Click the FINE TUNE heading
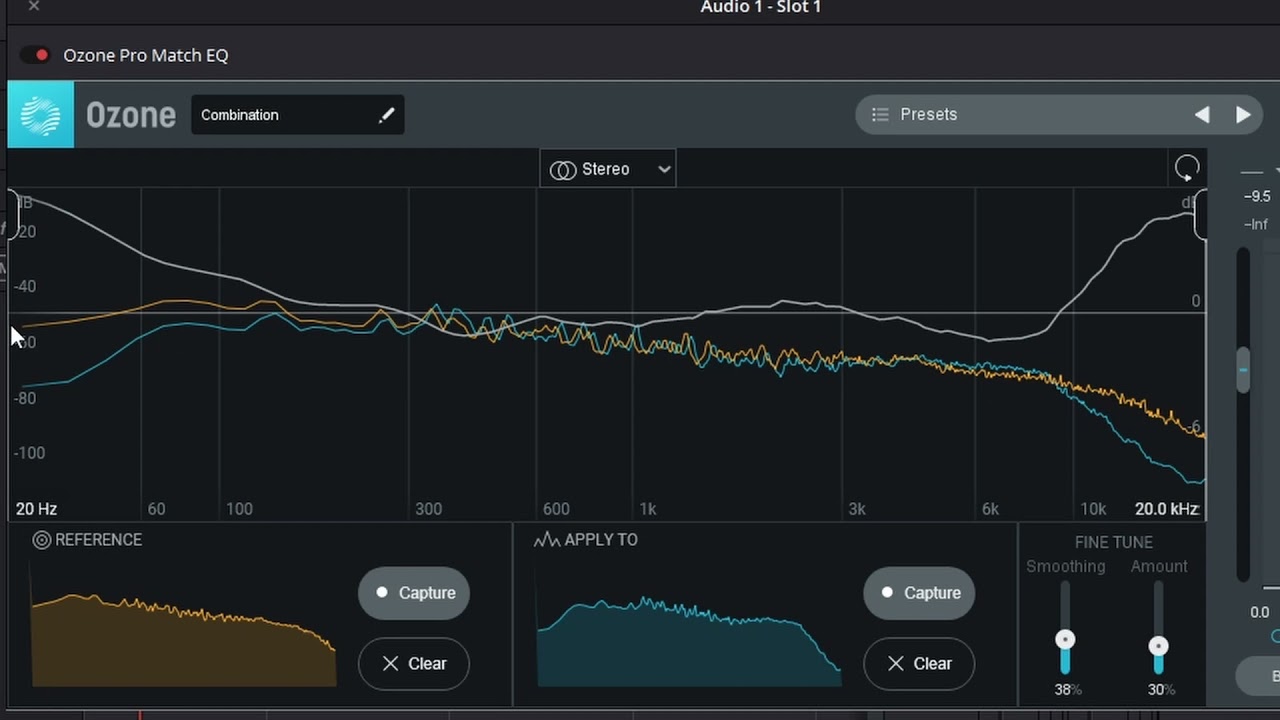Screen dimensions: 1280x720 pyautogui.click(x=1114, y=542)
